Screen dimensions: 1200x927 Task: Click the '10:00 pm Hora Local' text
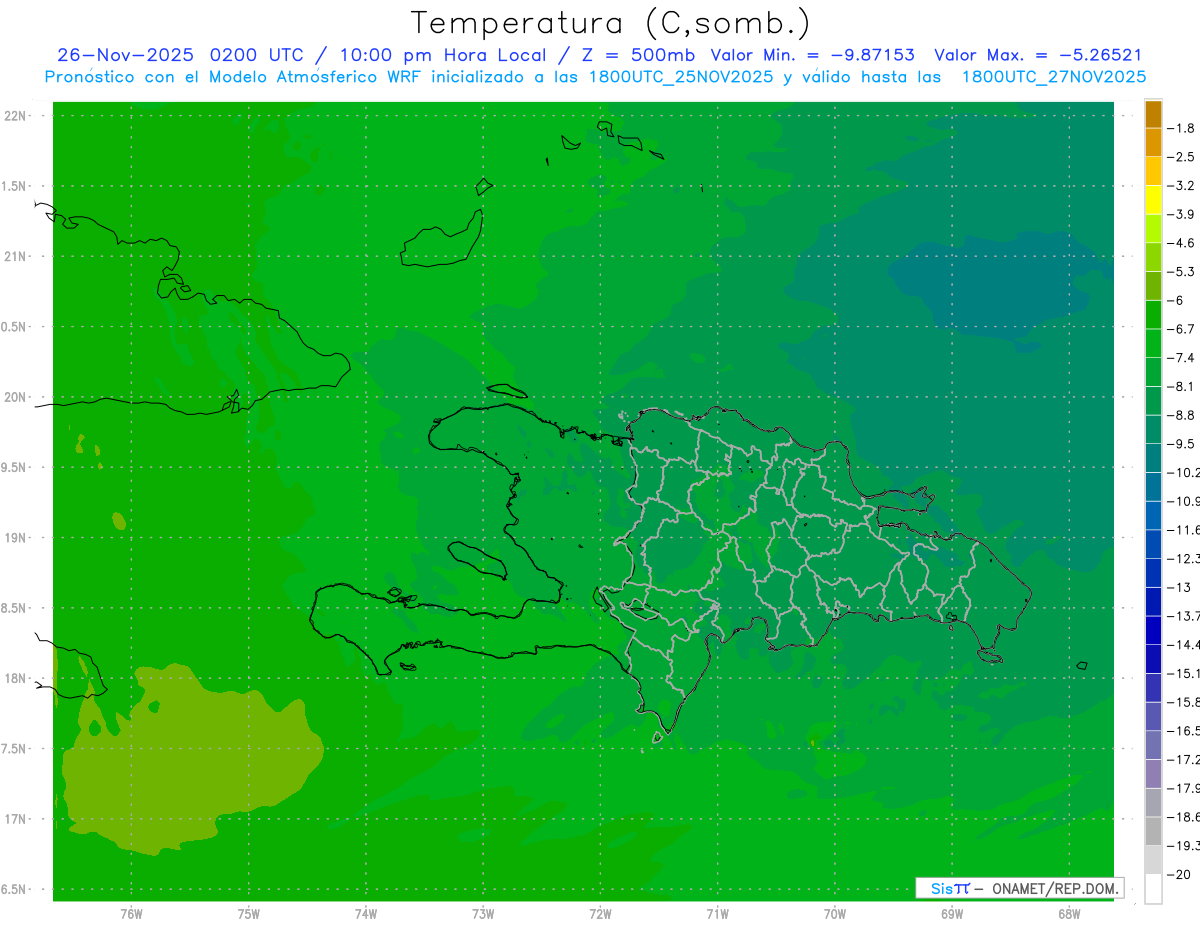444,55
